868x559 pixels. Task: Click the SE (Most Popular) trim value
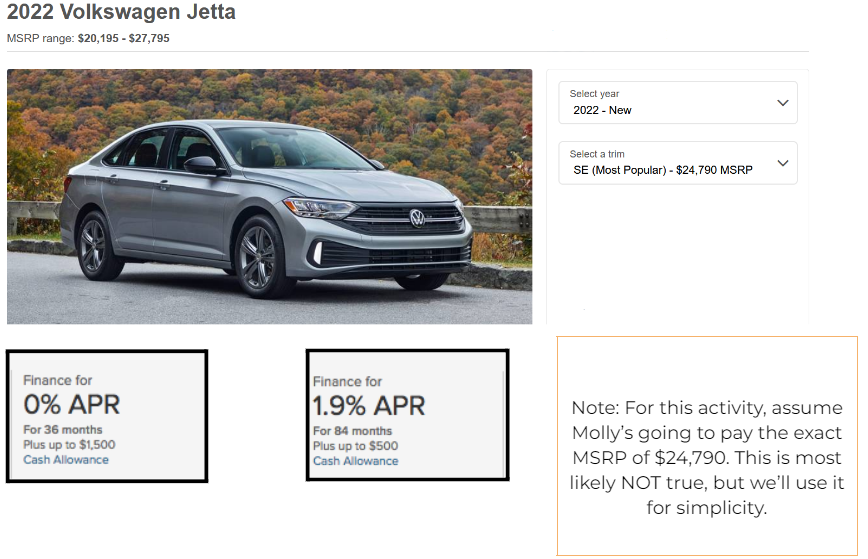coord(662,170)
